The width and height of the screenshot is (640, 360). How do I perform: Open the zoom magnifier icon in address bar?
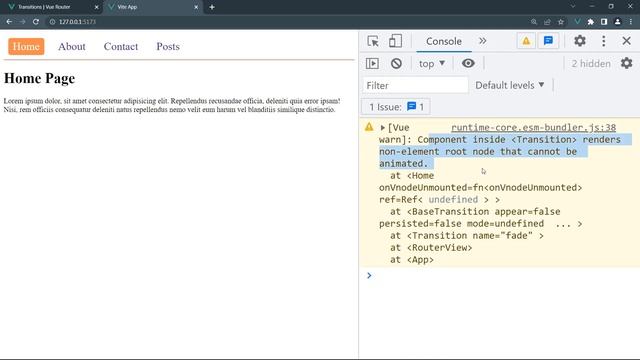pyautogui.click(x=534, y=22)
